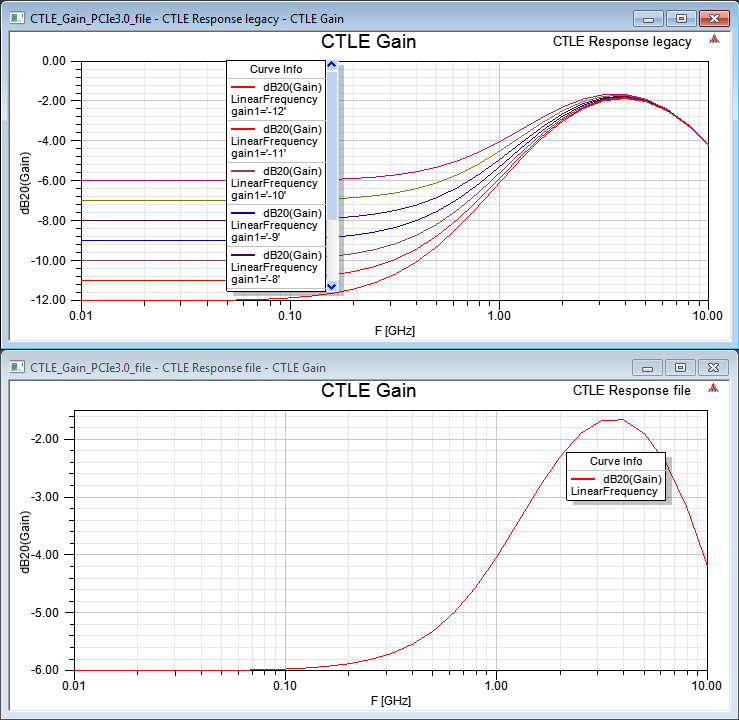Click dB20(Gain) LinearFrequency legend entry in file plot
The width and height of the screenshot is (739, 720).
point(616,485)
